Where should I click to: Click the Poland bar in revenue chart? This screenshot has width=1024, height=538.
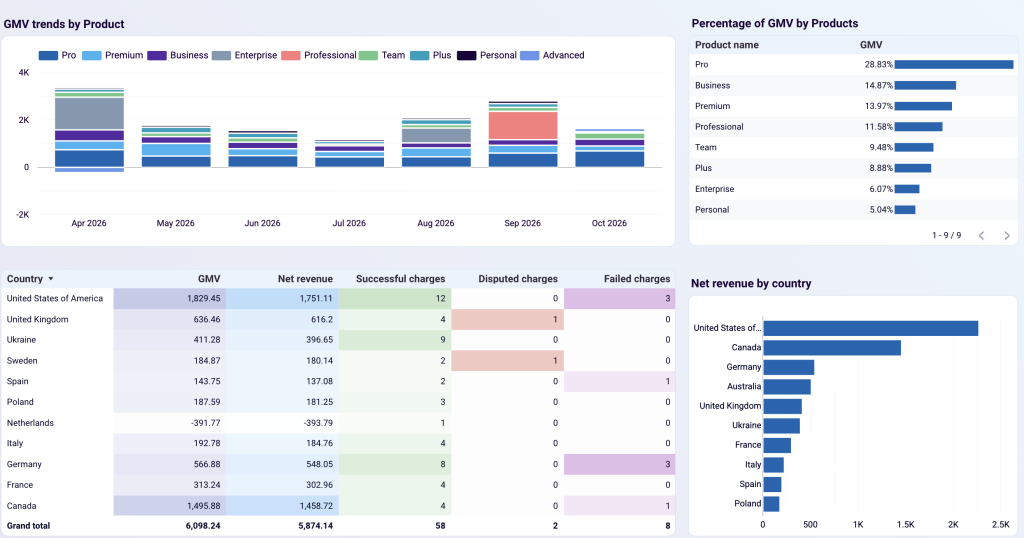coord(771,504)
